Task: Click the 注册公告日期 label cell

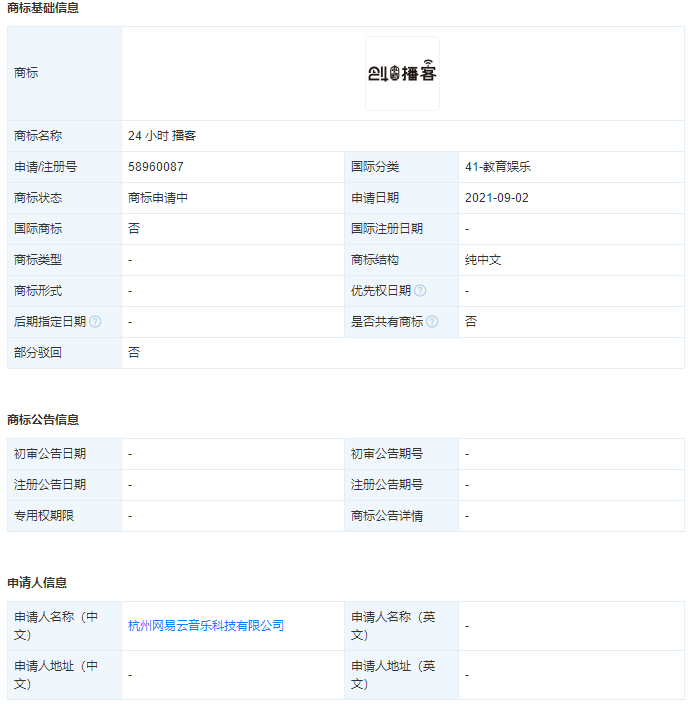Action: click(x=64, y=485)
